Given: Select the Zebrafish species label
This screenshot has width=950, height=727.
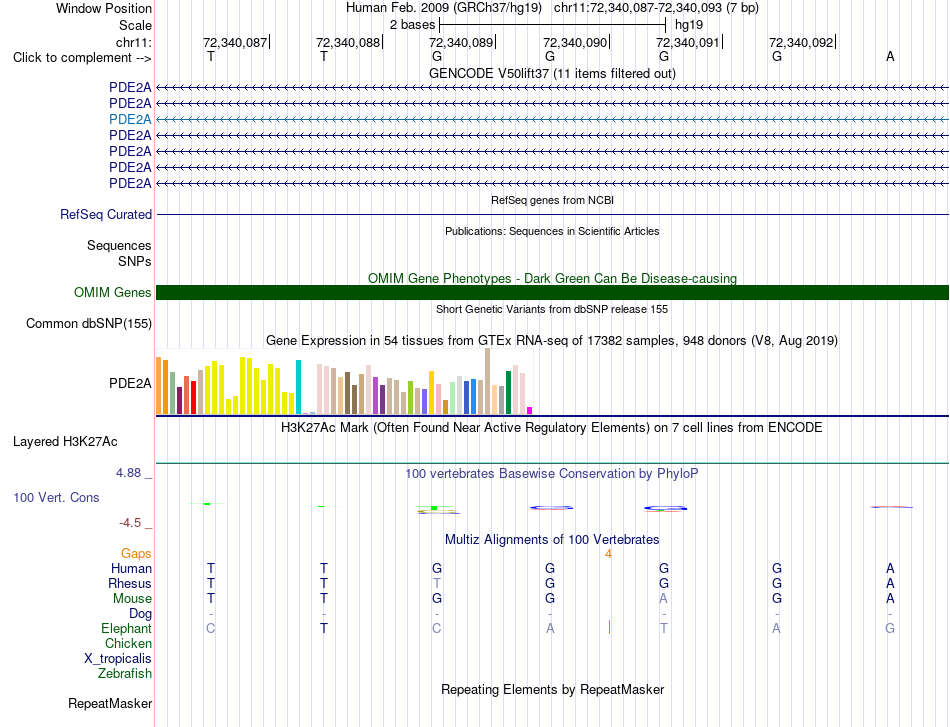Looking at the screenshot, I should 125,674.
